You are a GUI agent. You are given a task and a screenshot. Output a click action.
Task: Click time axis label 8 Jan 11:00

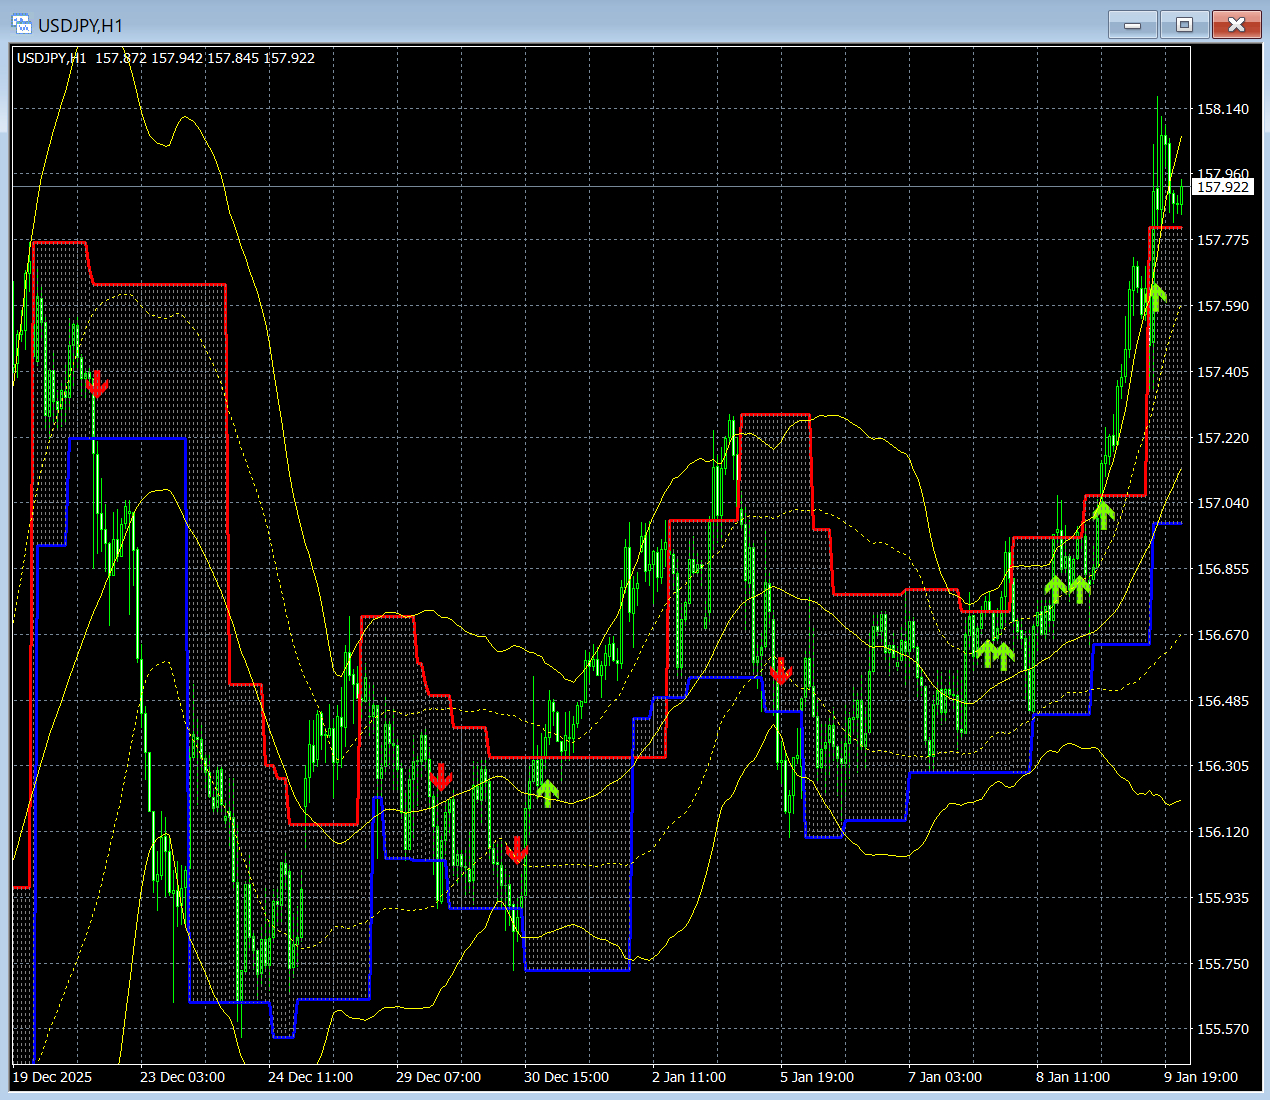point(1073,1077)
